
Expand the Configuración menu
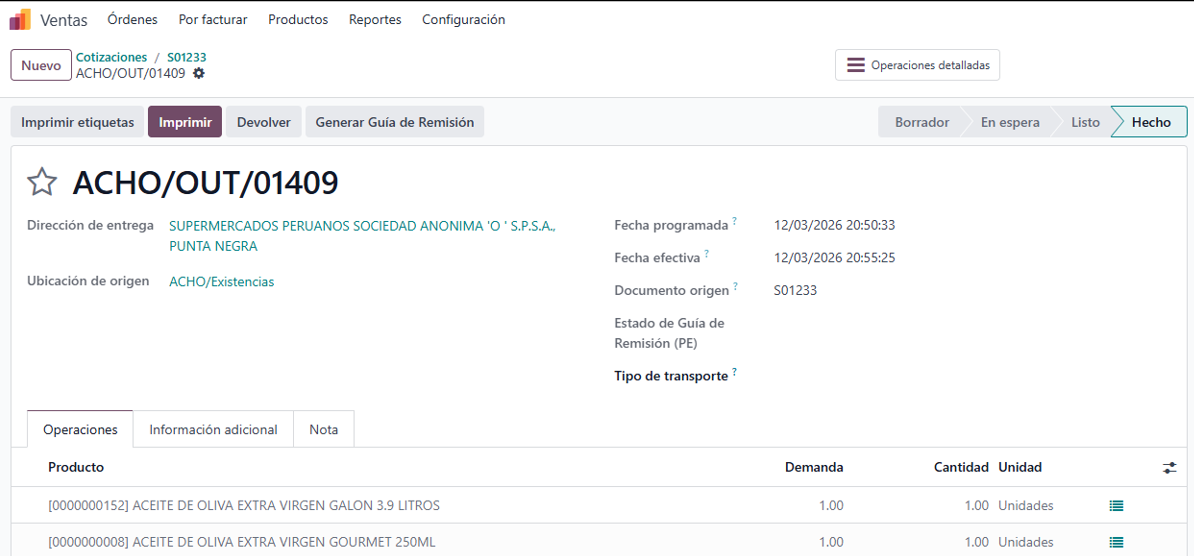[x=463, y=20]
